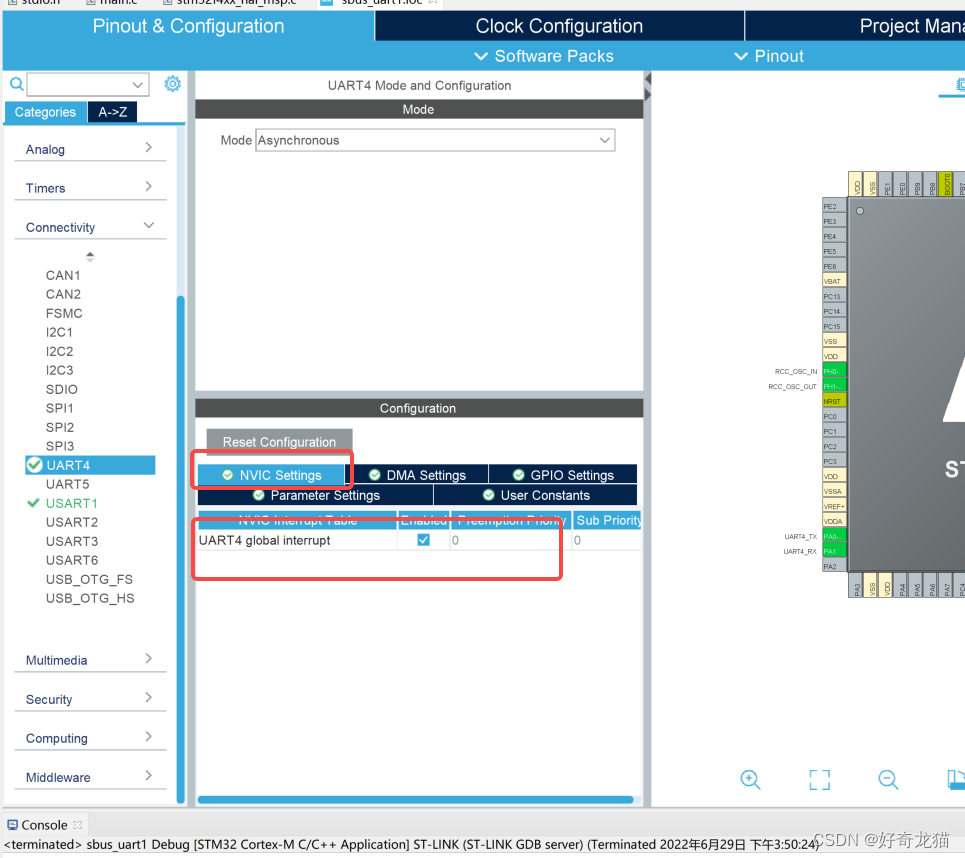The width and height of the screenshot is (965, 858).
Task: Click the VSSA pin on the chip
Action: click(834, 491)
